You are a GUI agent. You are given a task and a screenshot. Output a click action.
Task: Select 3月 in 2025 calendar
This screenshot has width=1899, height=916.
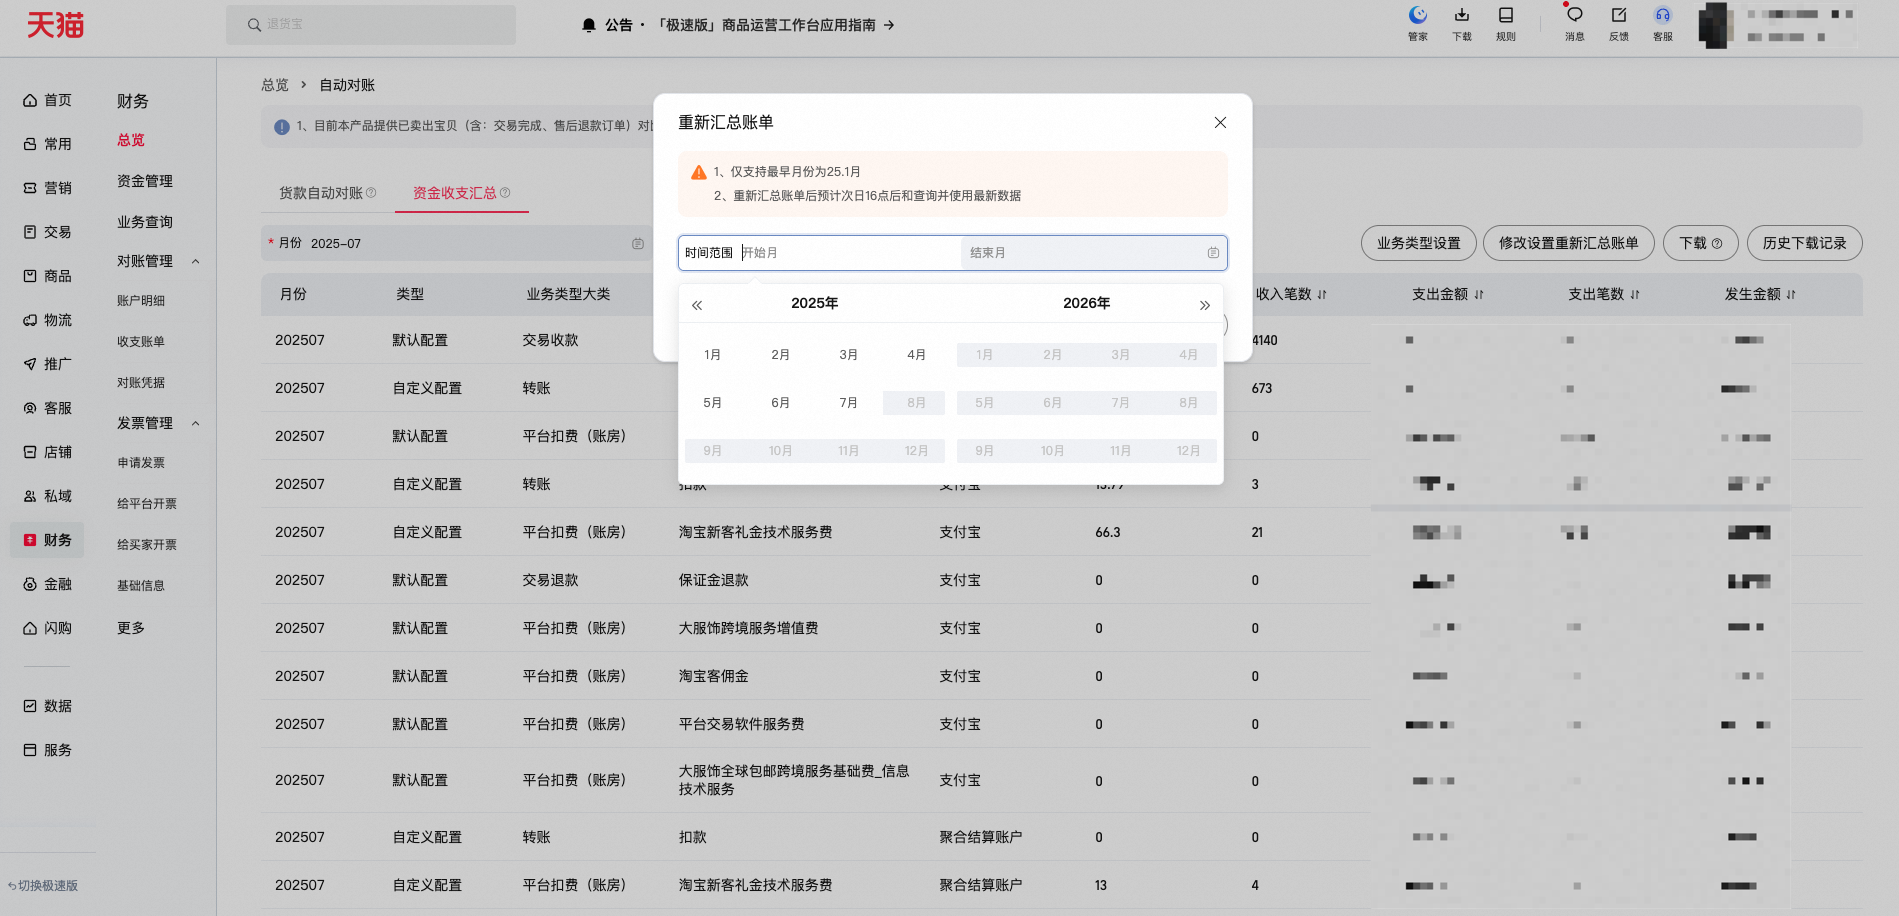(x=848, y=355)
